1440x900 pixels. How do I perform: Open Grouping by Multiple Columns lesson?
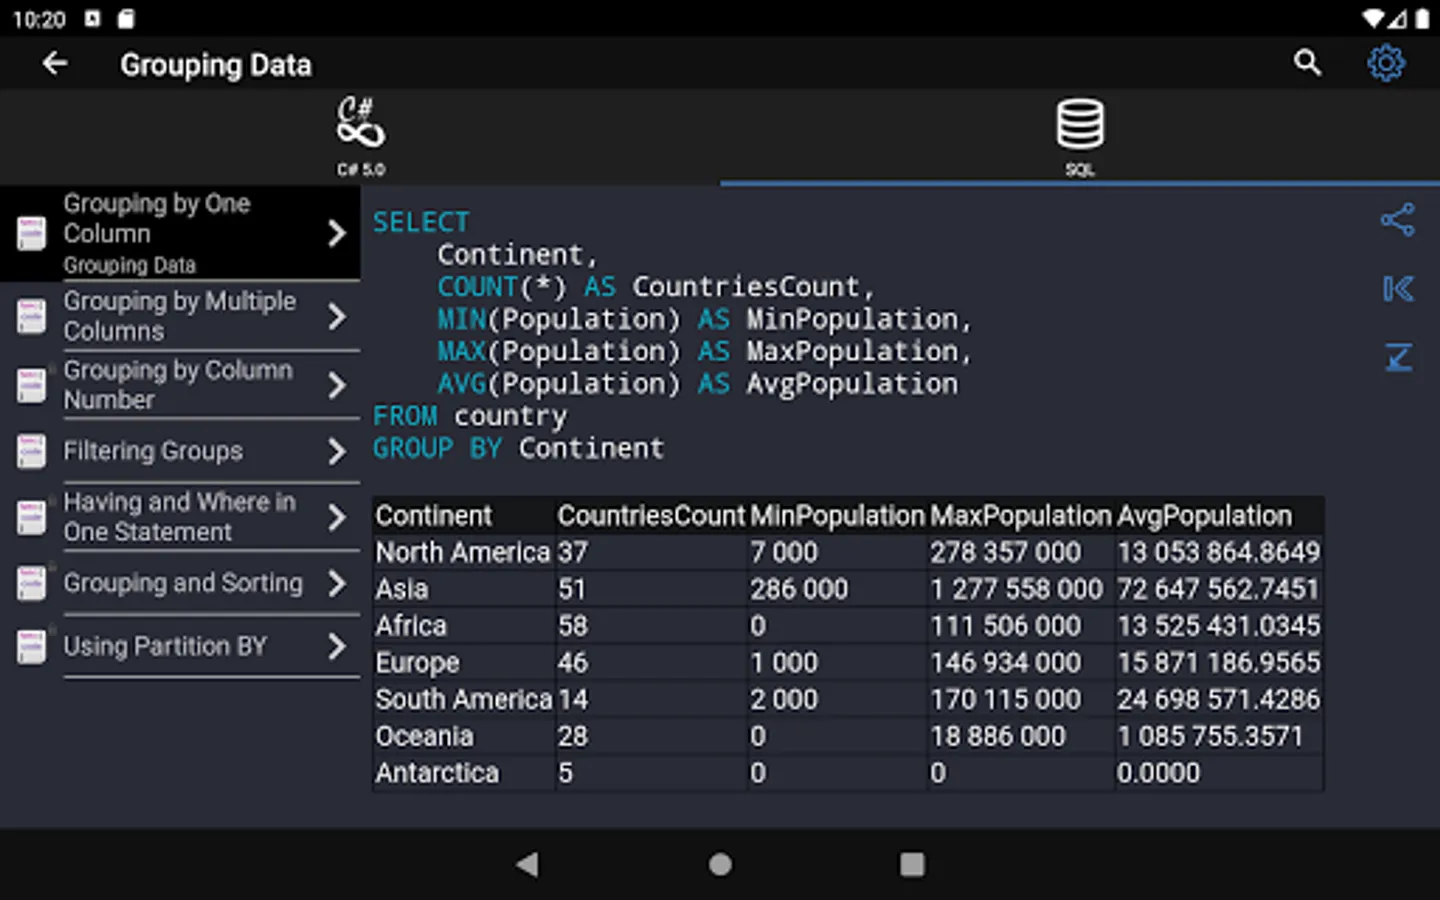[180, 316]
